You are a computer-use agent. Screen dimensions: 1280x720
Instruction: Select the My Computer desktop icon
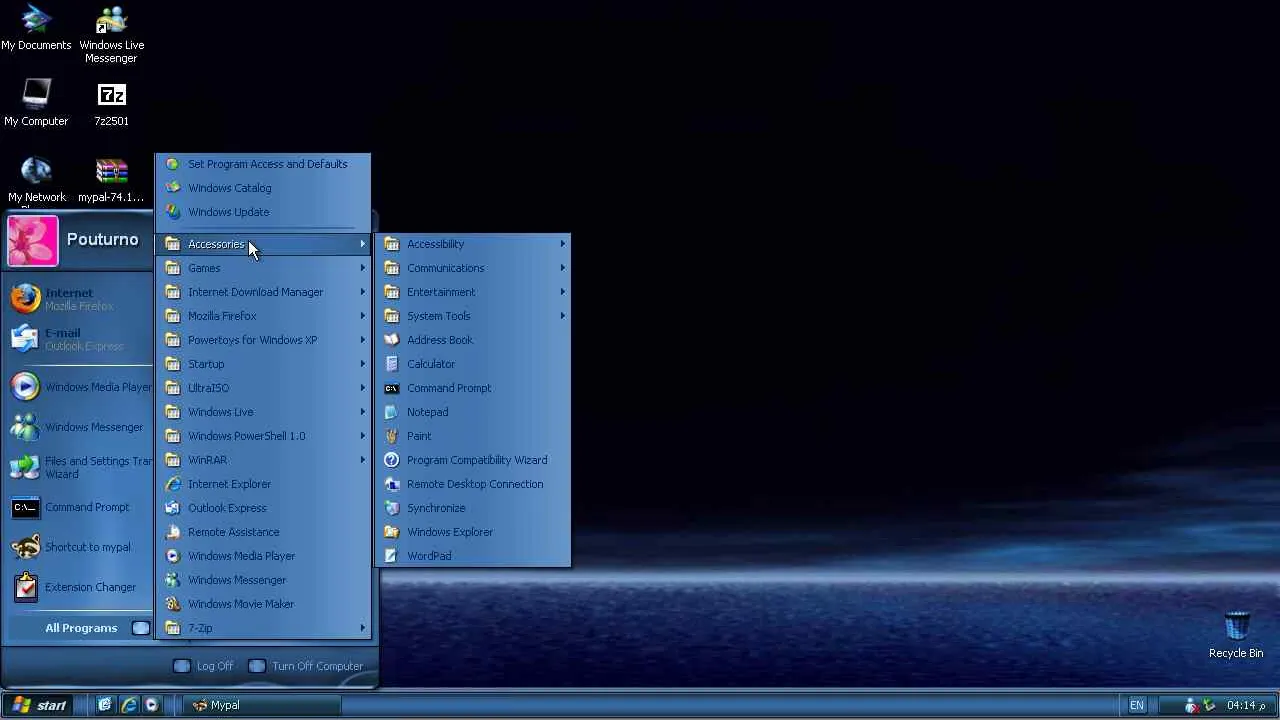36,104
